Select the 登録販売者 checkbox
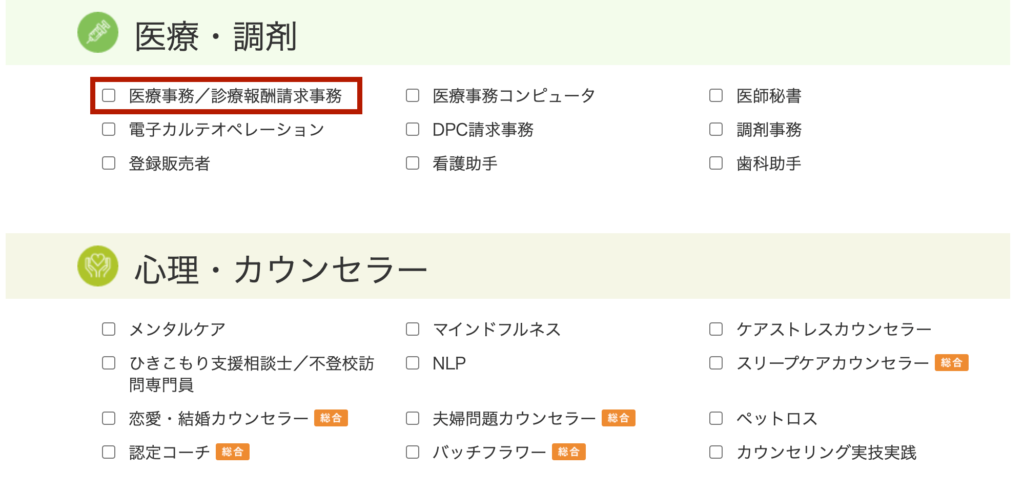The width and height of the screenshot is (1024, 492). pyautogui.click(x=109, y=163)
